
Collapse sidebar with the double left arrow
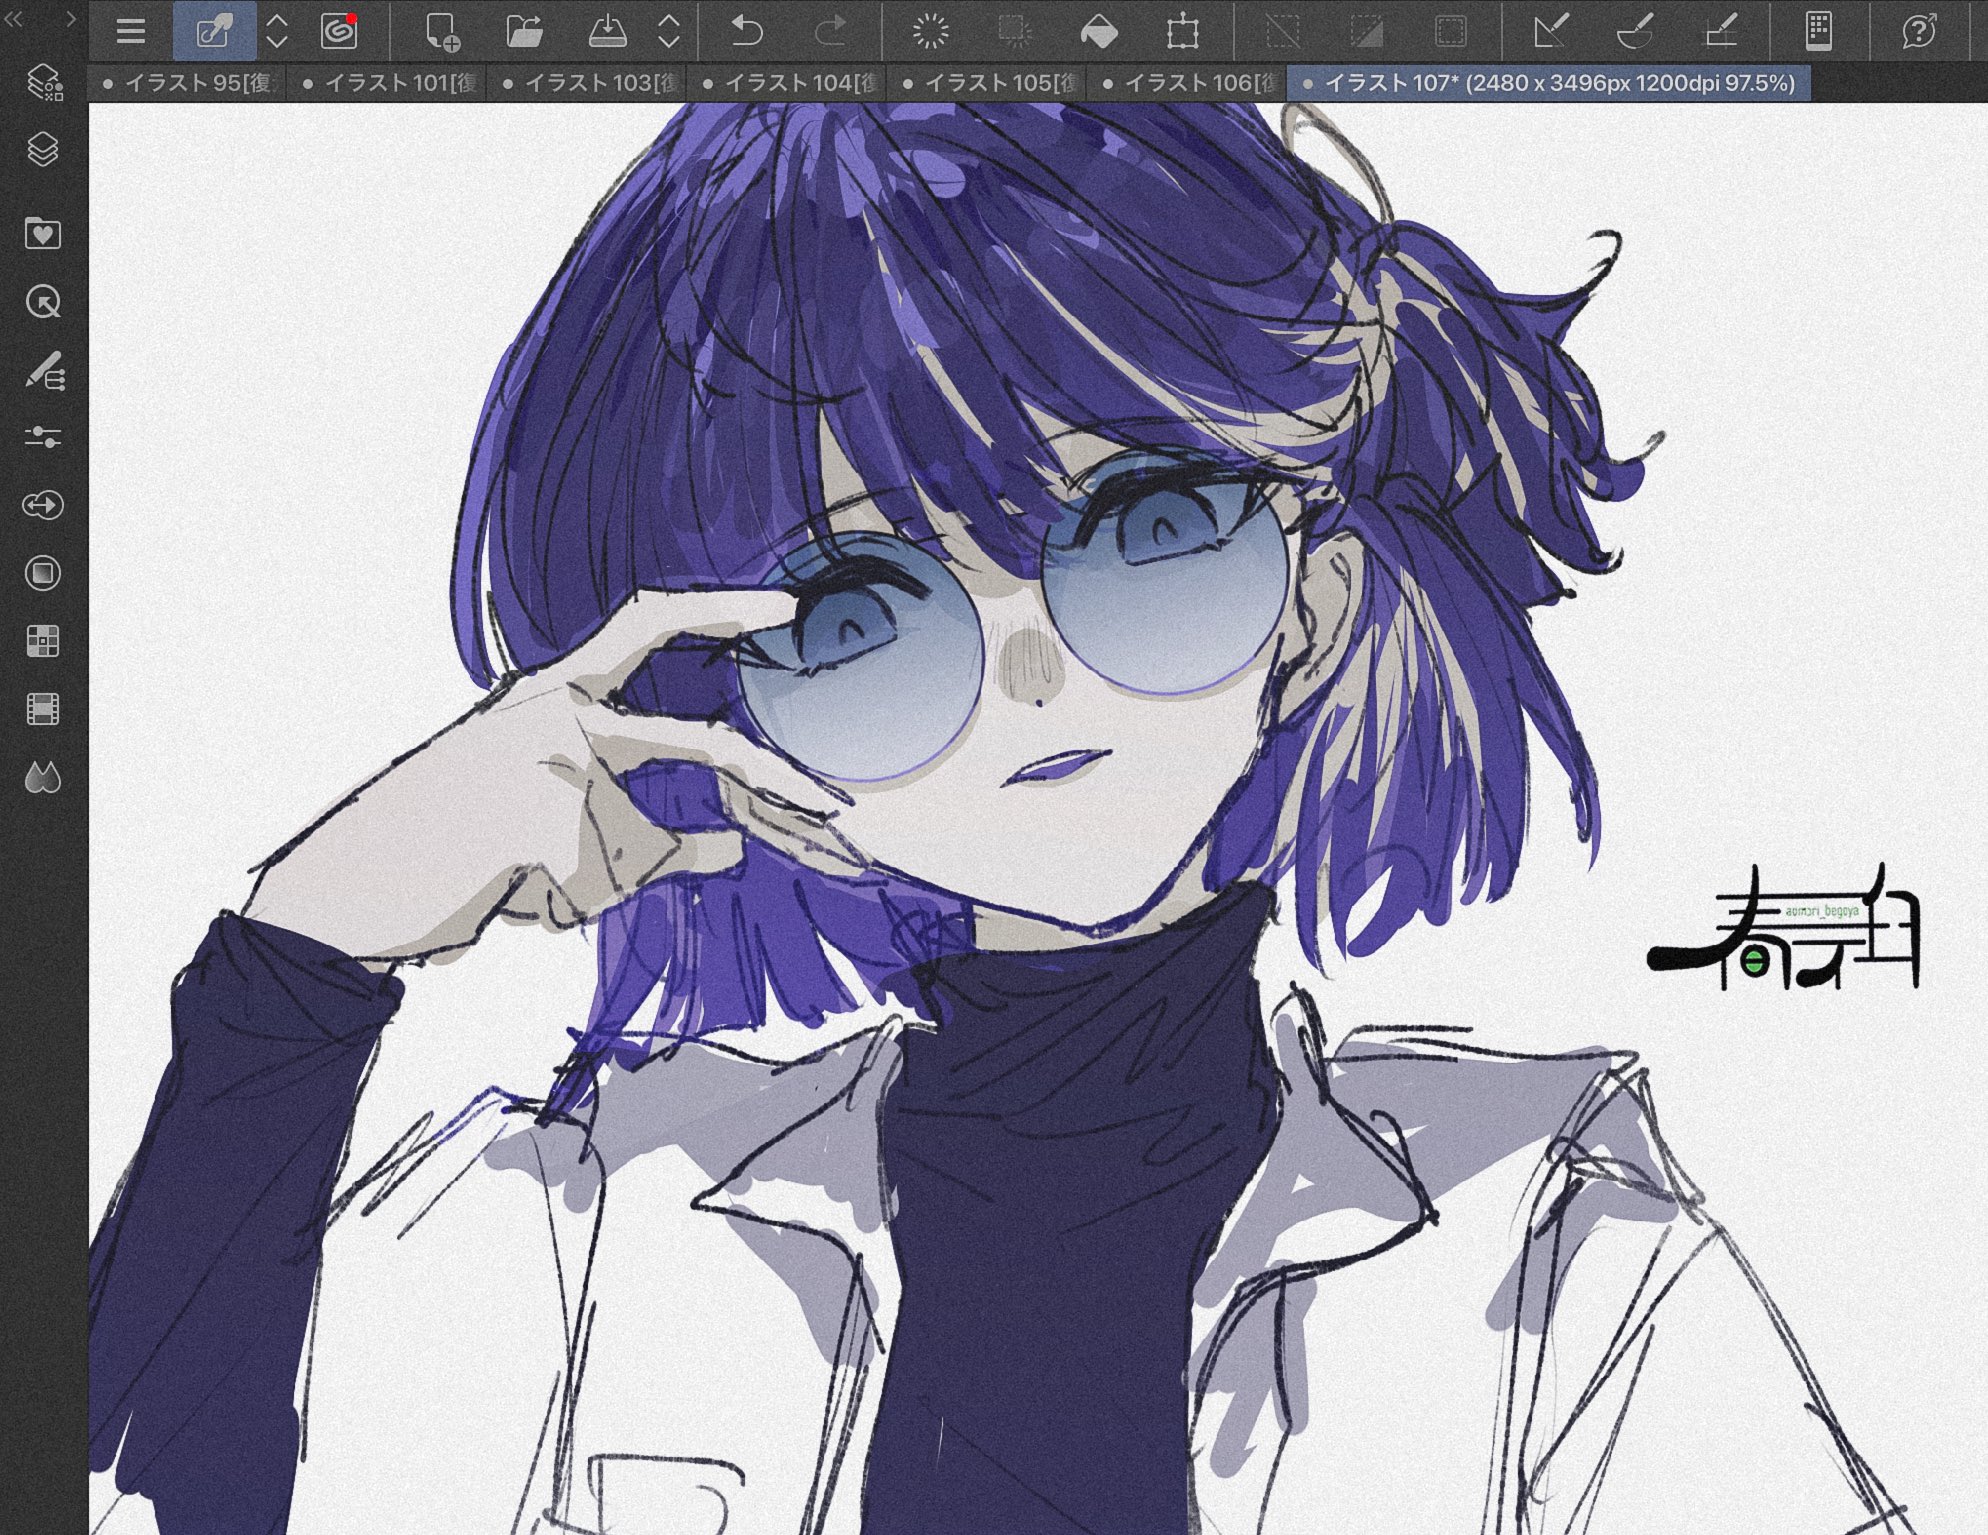point(14,18)
